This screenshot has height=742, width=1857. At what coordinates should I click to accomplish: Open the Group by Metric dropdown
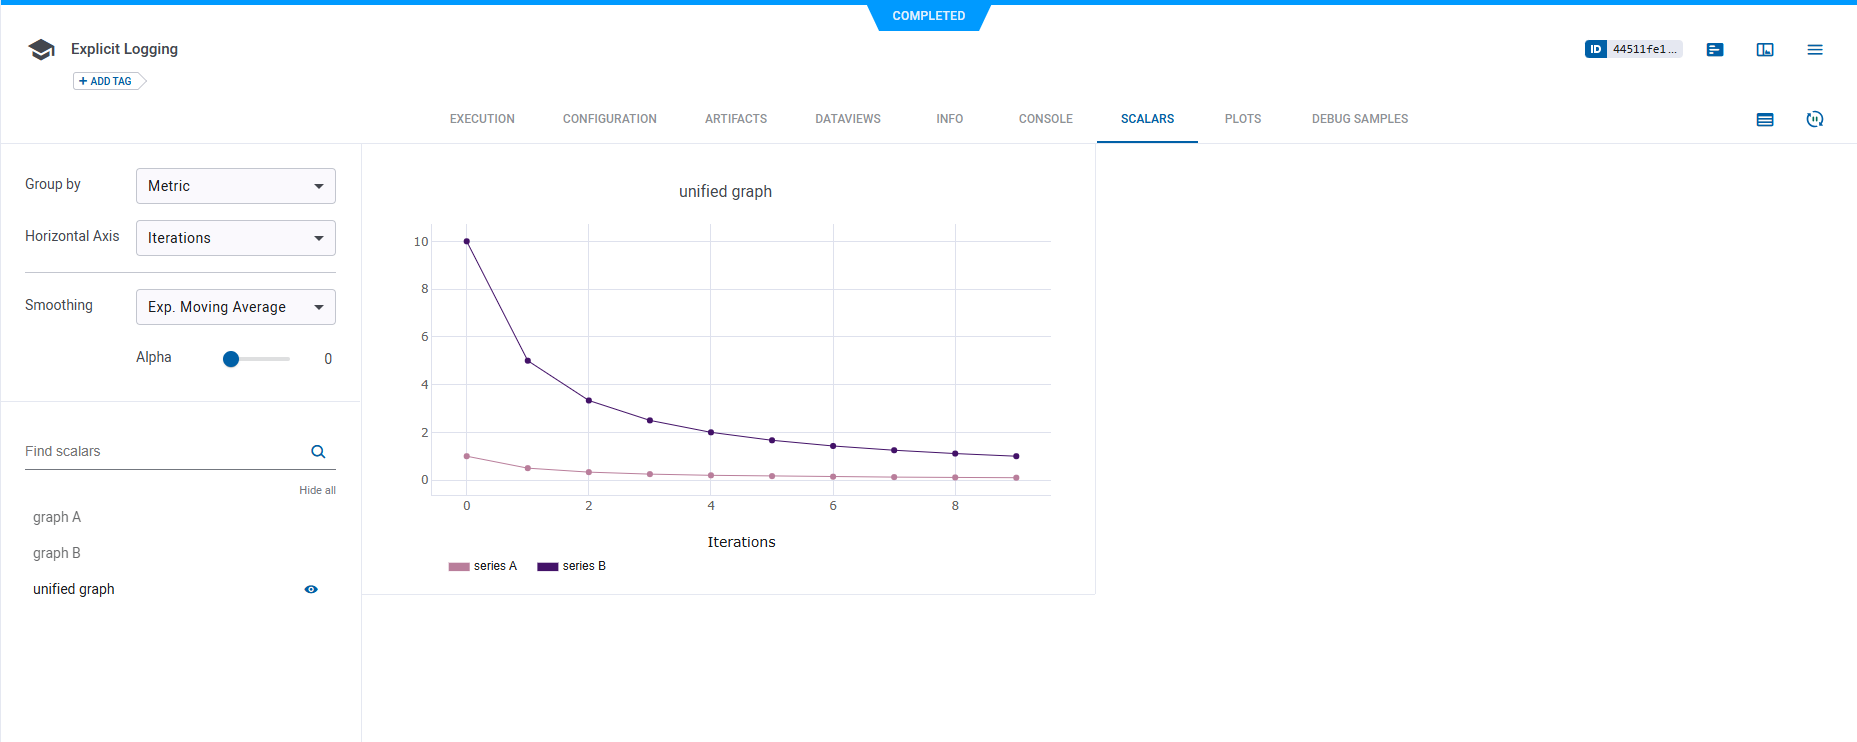(235, 186)
